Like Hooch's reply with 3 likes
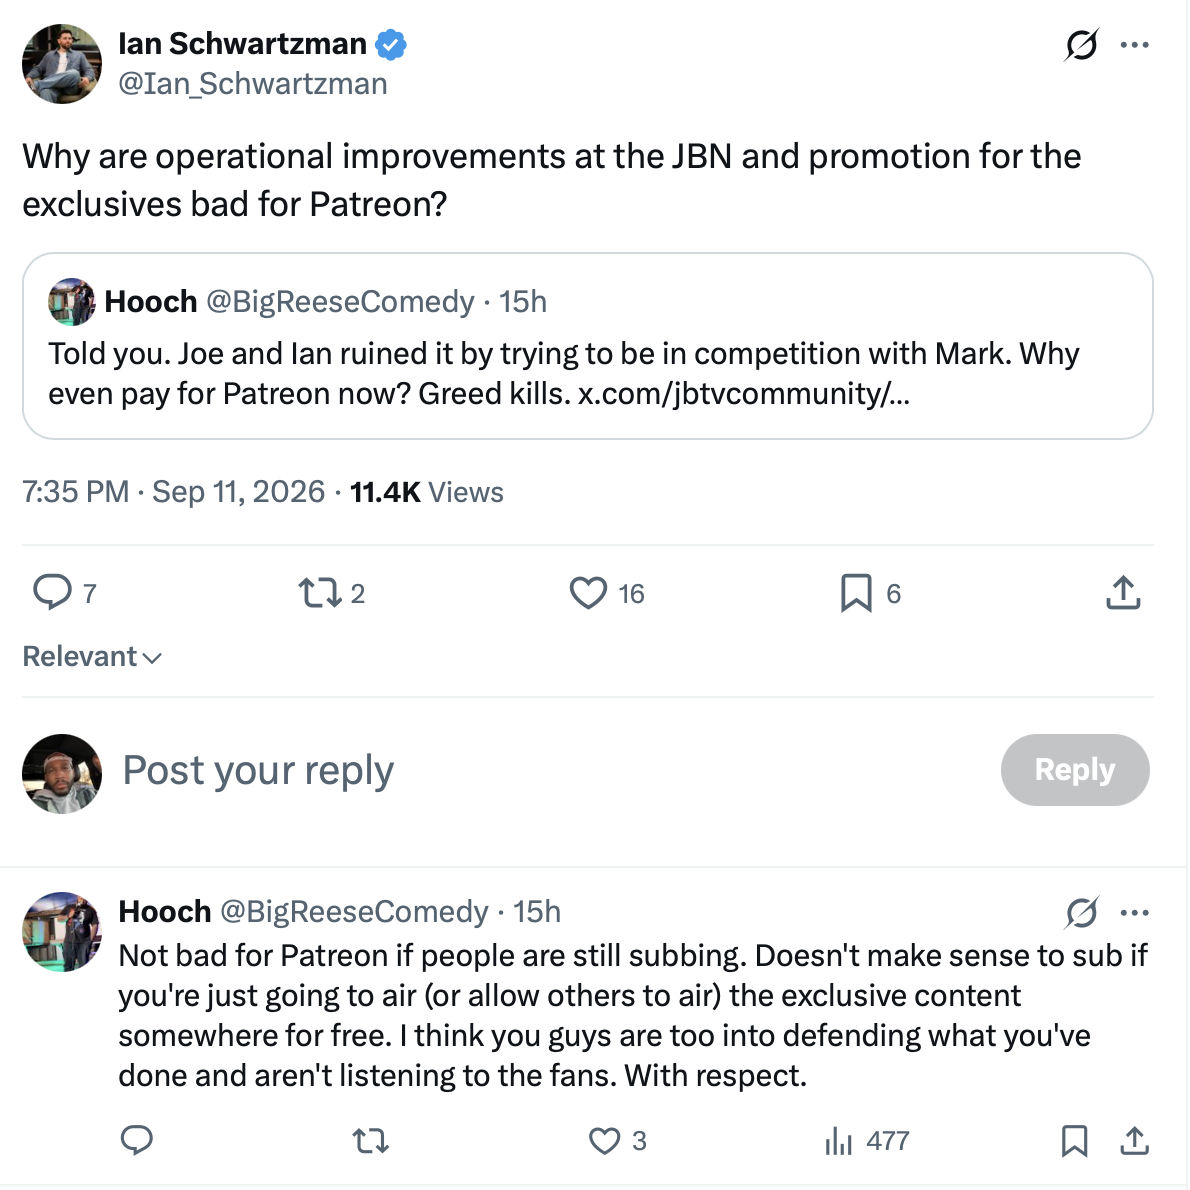The width and height of the screenshot is (1190, 1190). 605,1140
